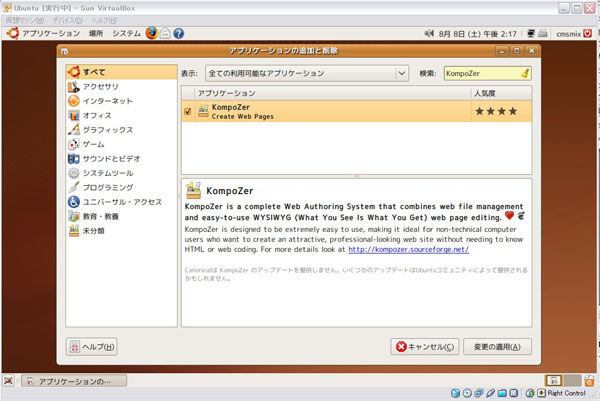
Task: Select the すべて category icon
Action: 74,72
